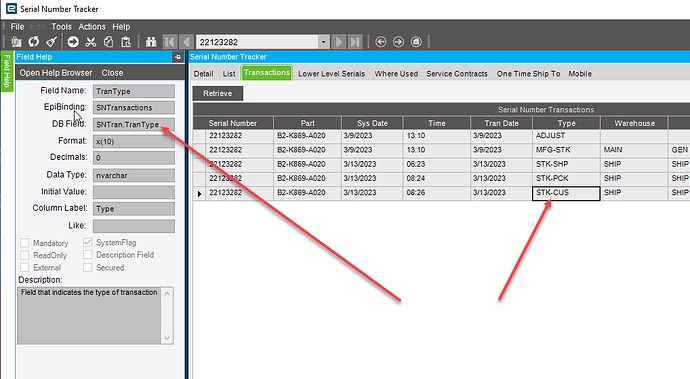Image resolution: width=690 pixels, height=379 pixels.
Task: Click the Sys Date column header
Action: (372, 123)
